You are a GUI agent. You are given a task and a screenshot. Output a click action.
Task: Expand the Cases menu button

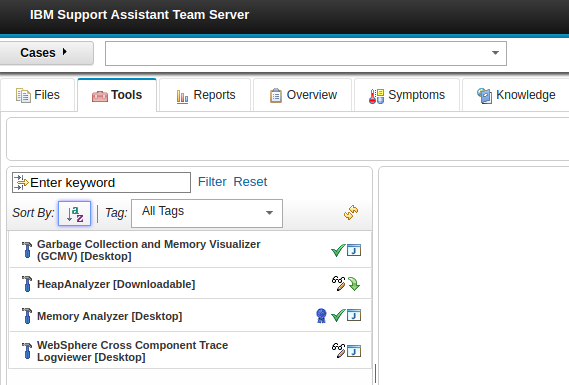[46, 53]
